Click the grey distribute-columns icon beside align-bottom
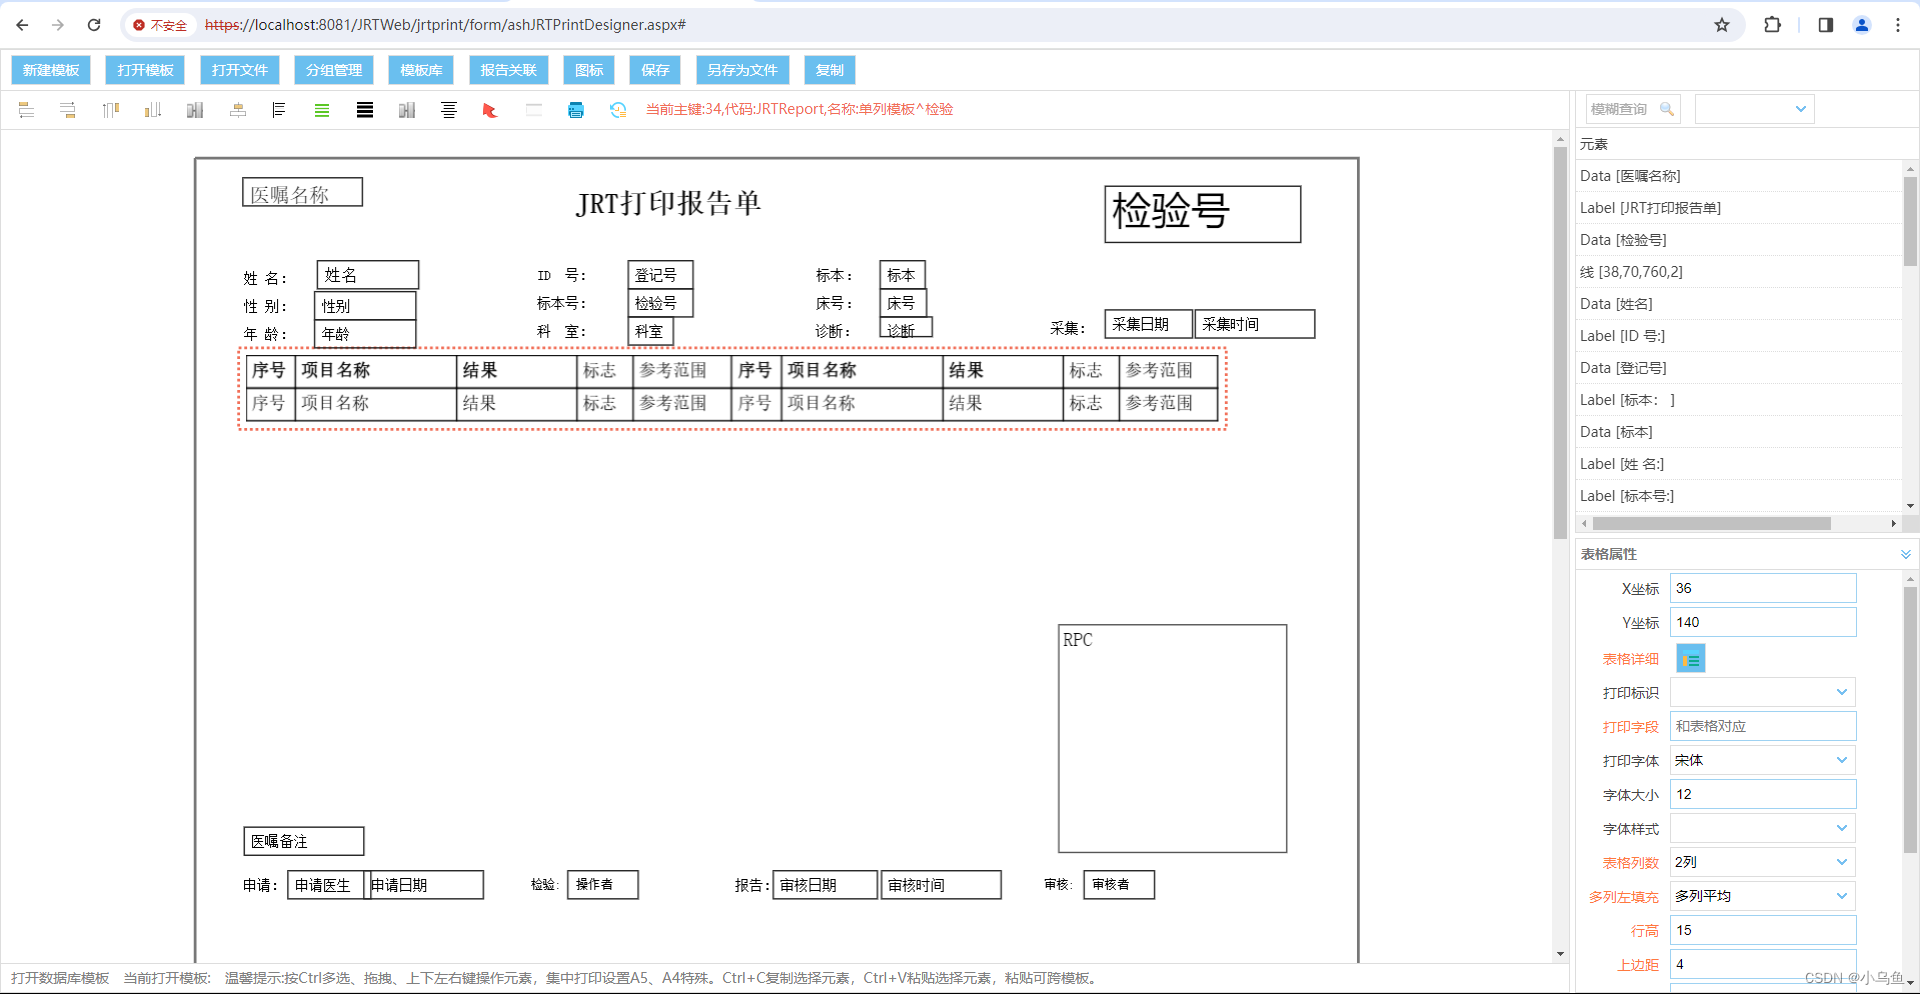Screen dimensions: 1920x994 [195, 110]
